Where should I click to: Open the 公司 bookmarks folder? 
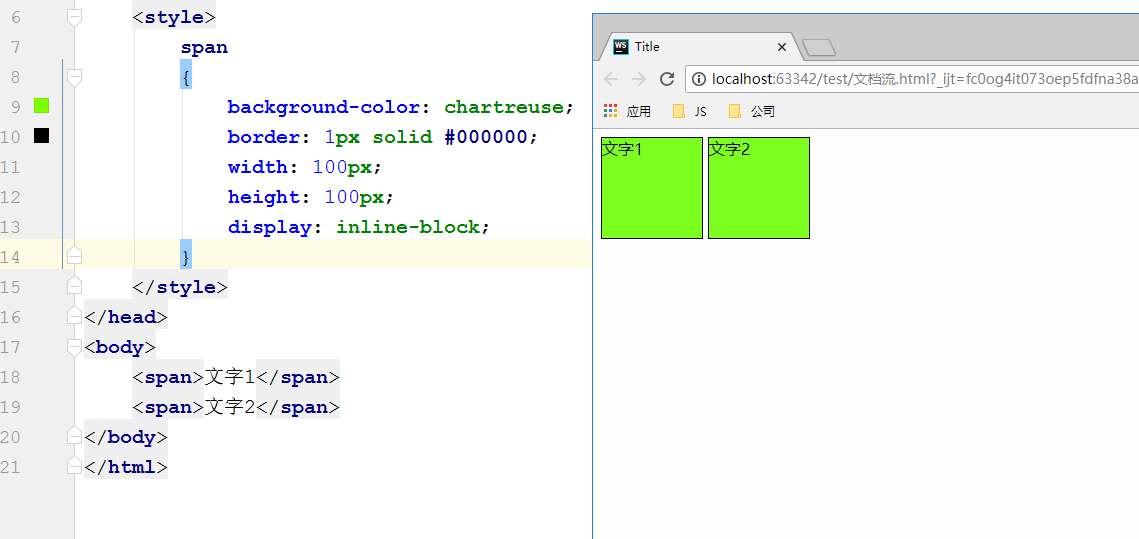[752, 111]
